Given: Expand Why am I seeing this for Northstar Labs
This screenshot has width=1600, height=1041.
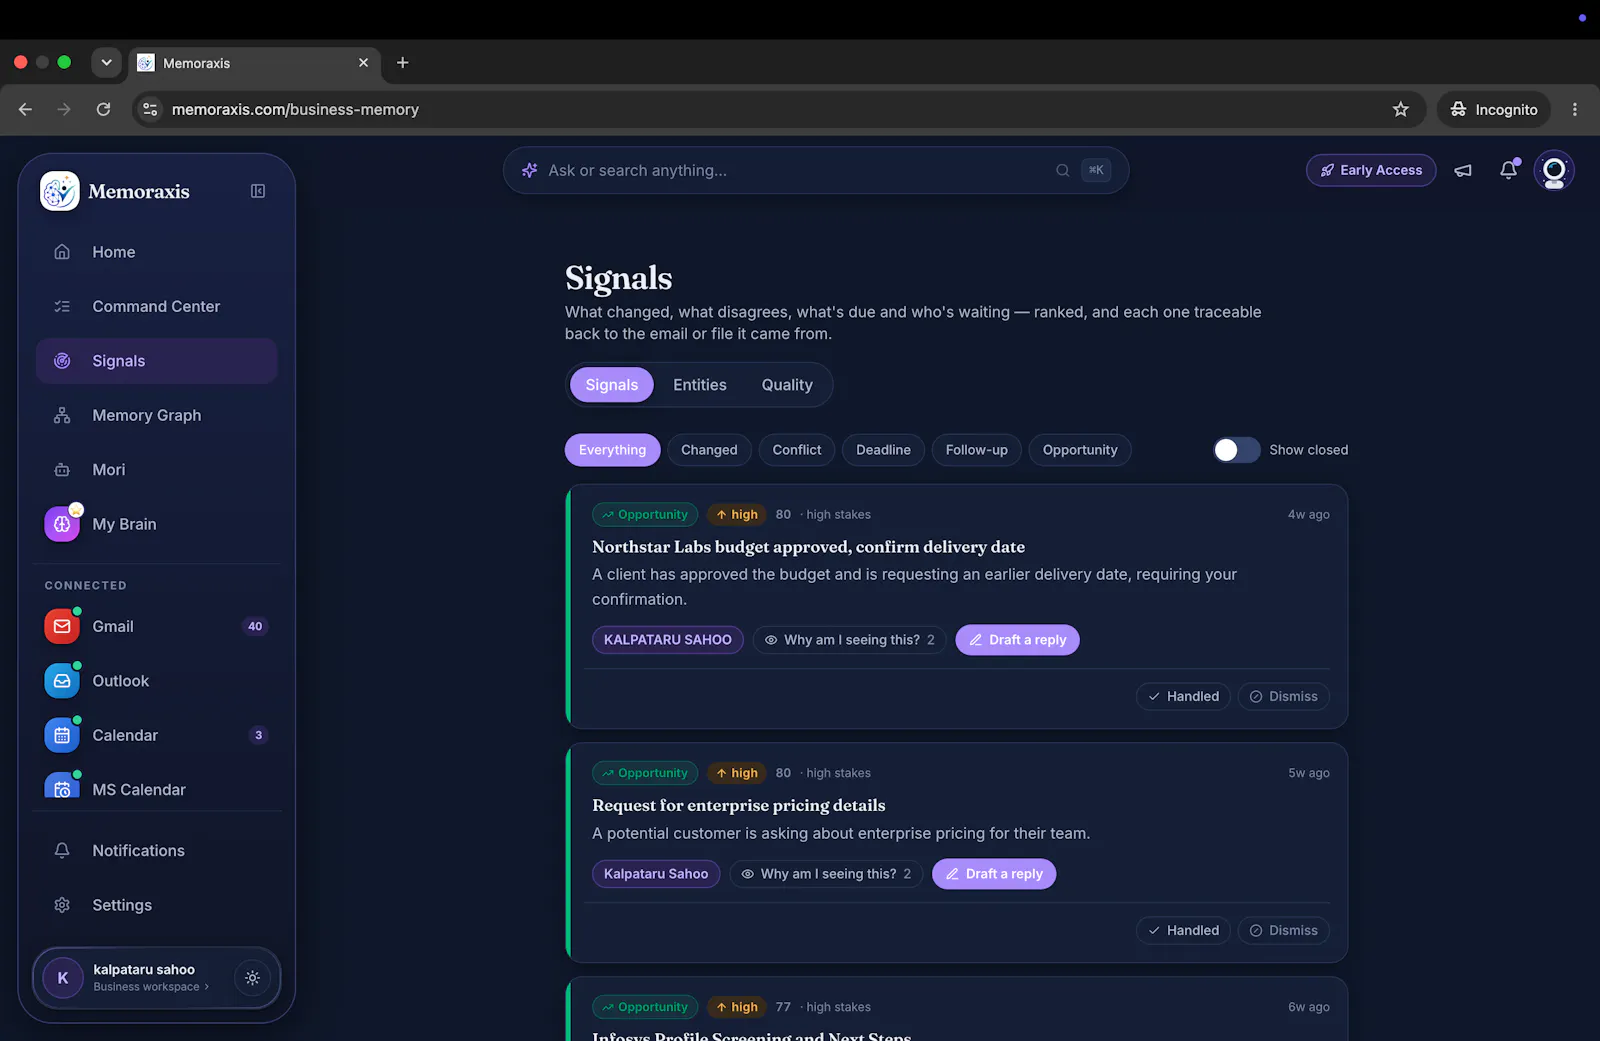Looking at the screenshot, I should click(850, 640).
